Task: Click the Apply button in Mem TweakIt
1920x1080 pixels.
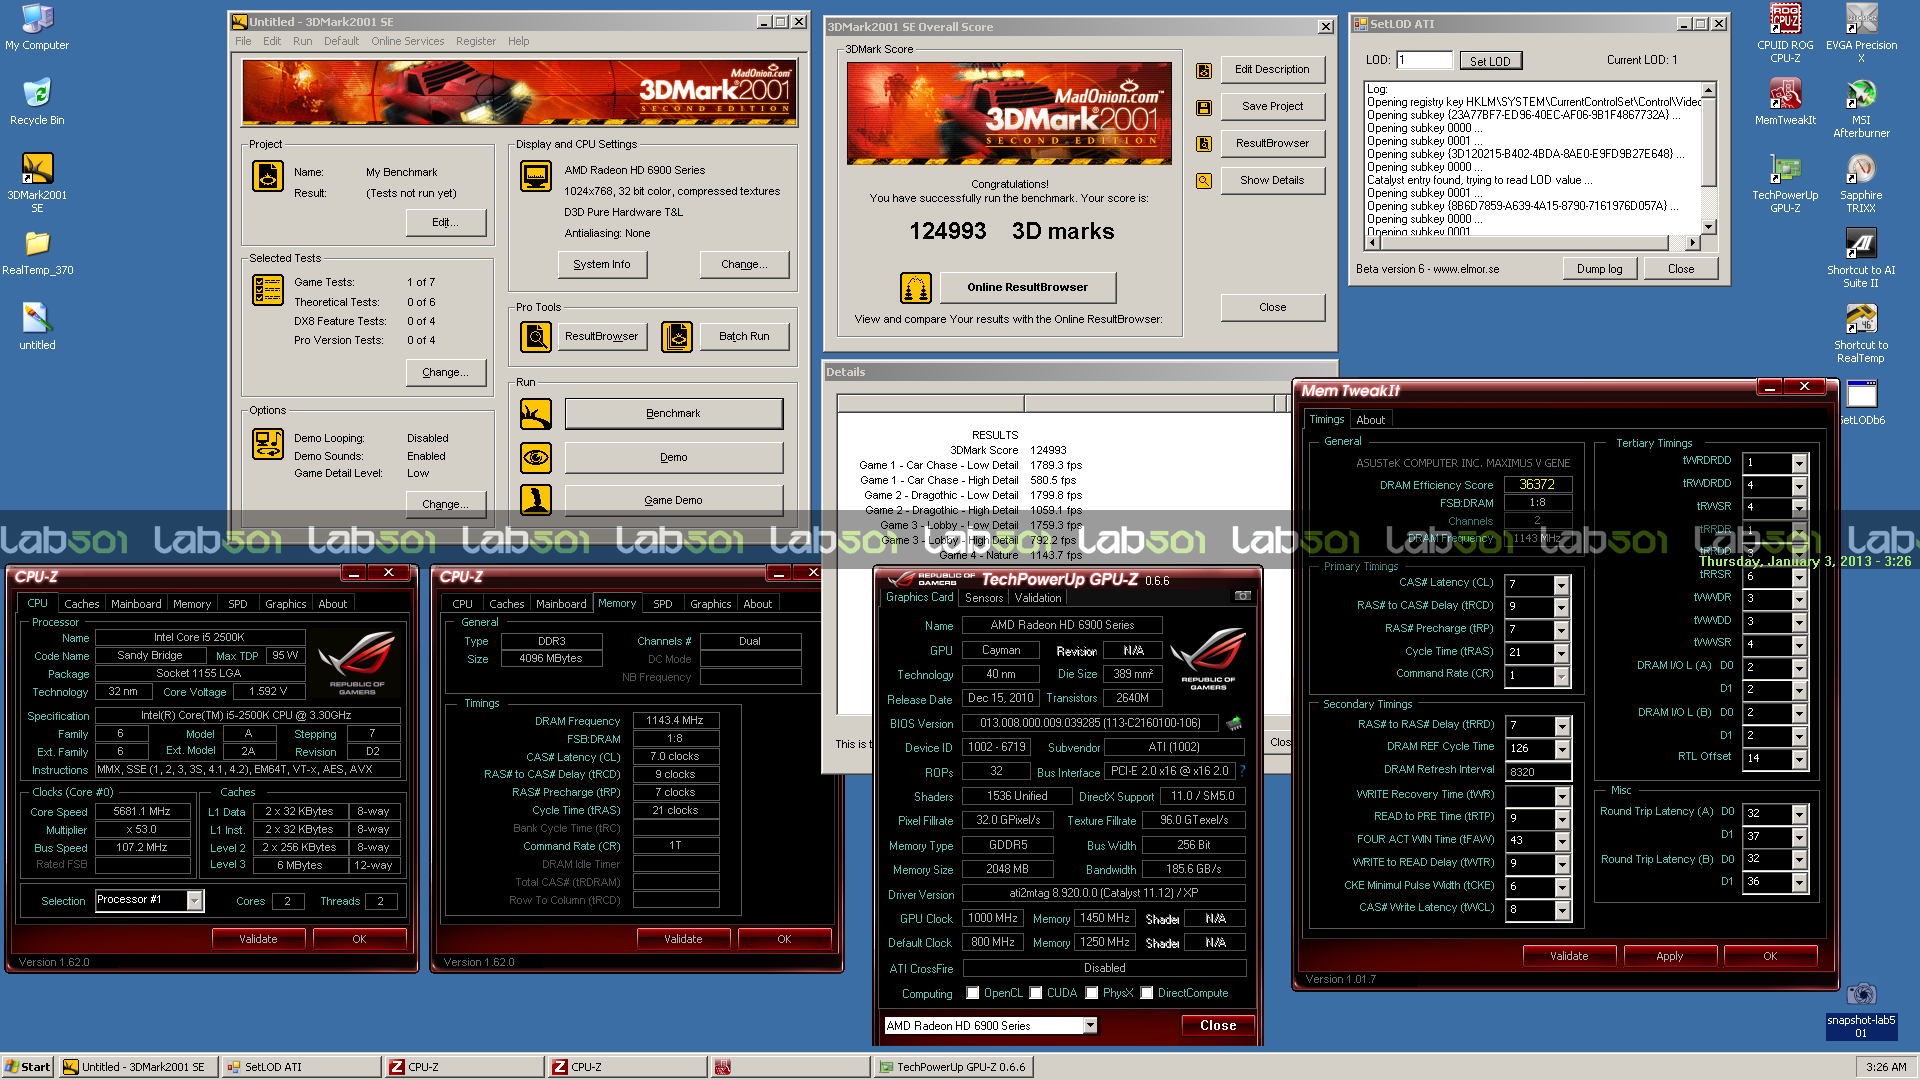Action: [x=1669, y=957]
